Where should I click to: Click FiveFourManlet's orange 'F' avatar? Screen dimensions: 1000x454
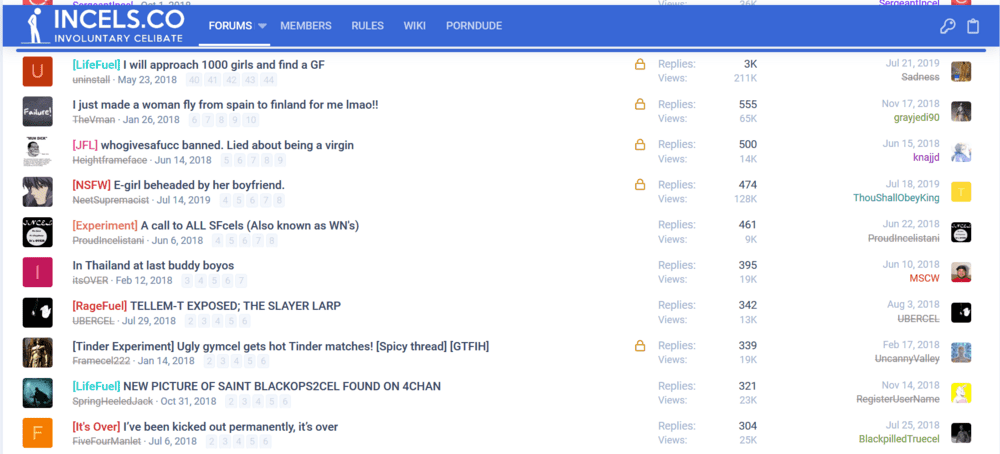click(38, 433)
